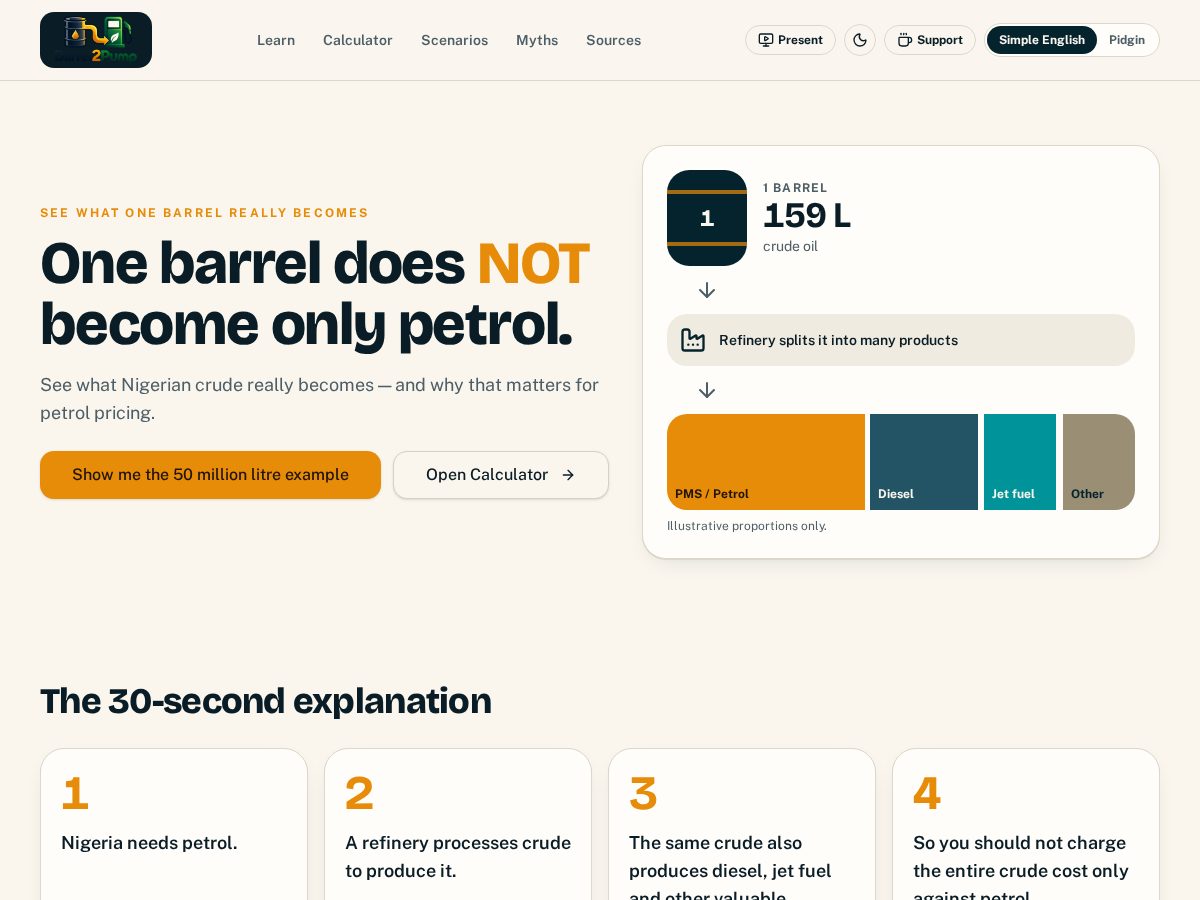Click step card 4 about crude cost
1200x900 pixels.
point(1026,825)
